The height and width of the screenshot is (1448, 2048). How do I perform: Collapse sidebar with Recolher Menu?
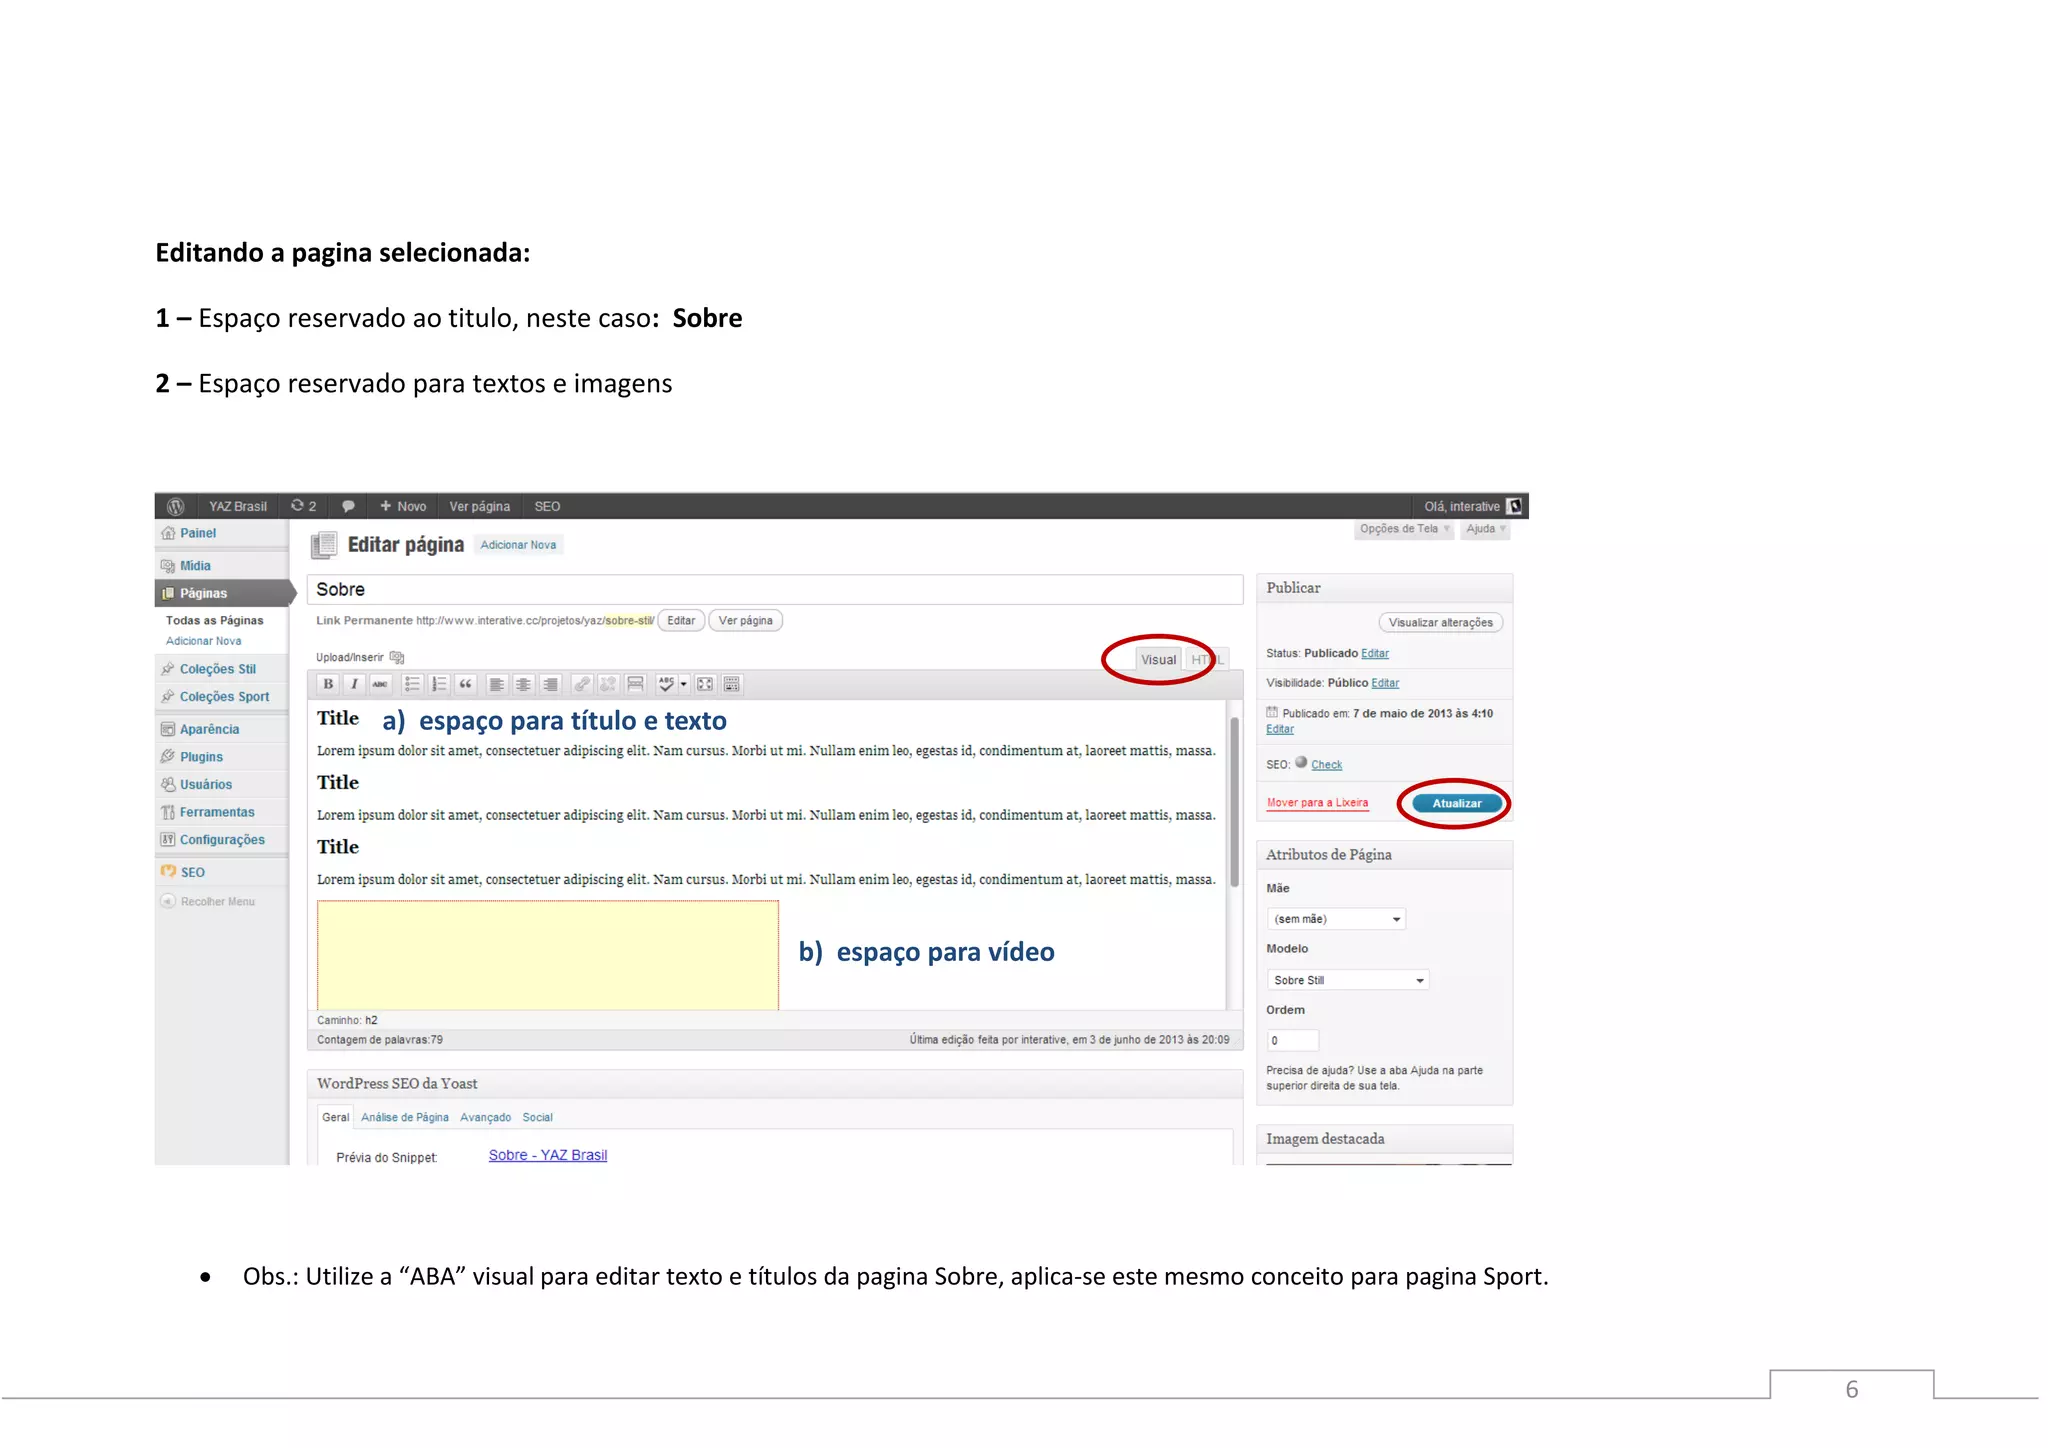pyautogui.click(x=209, y=901)
